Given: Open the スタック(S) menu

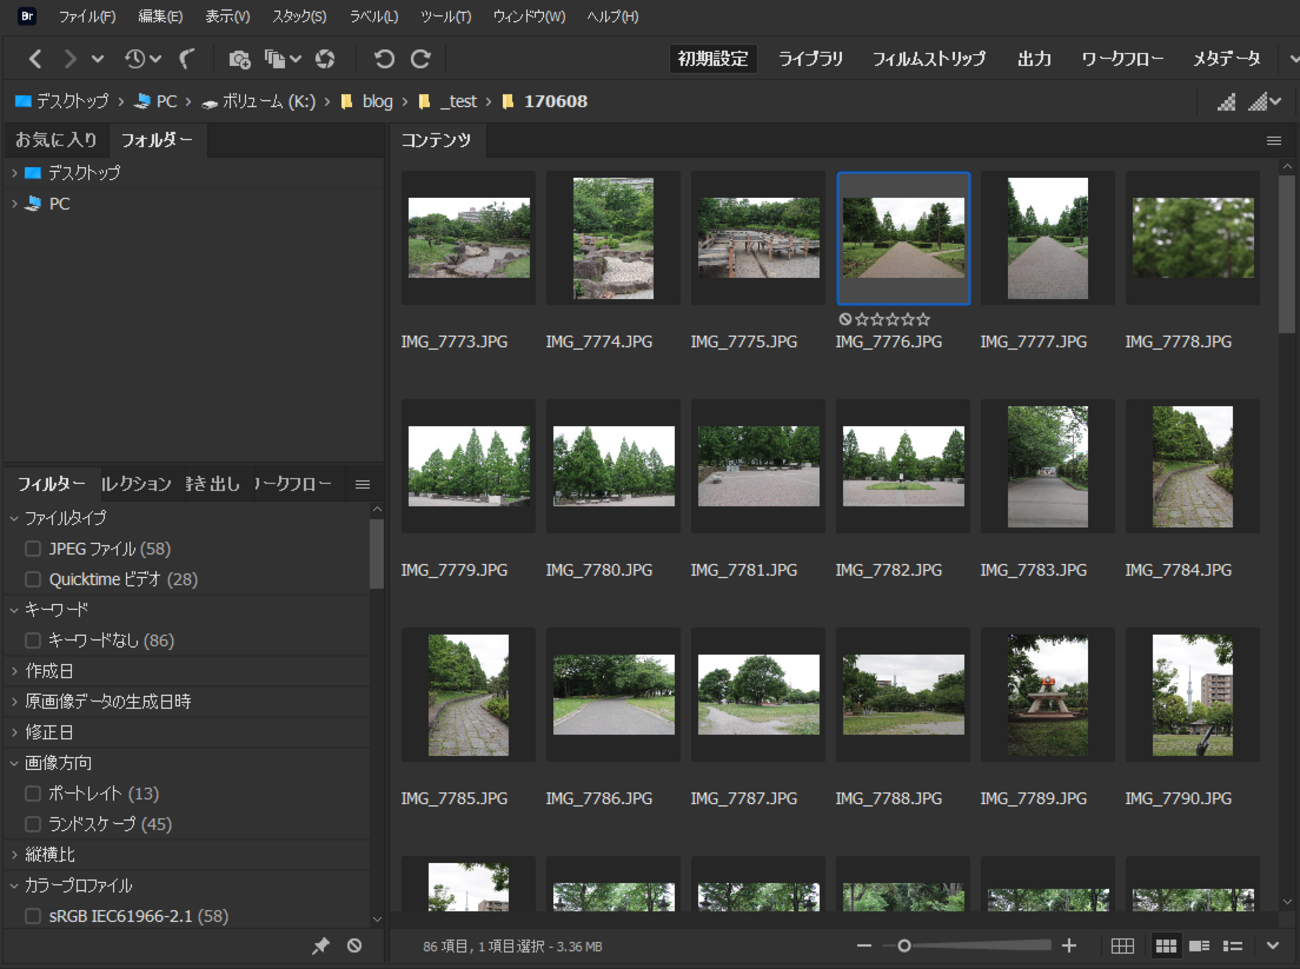Looking at the screenshot, I should (299, 16).
